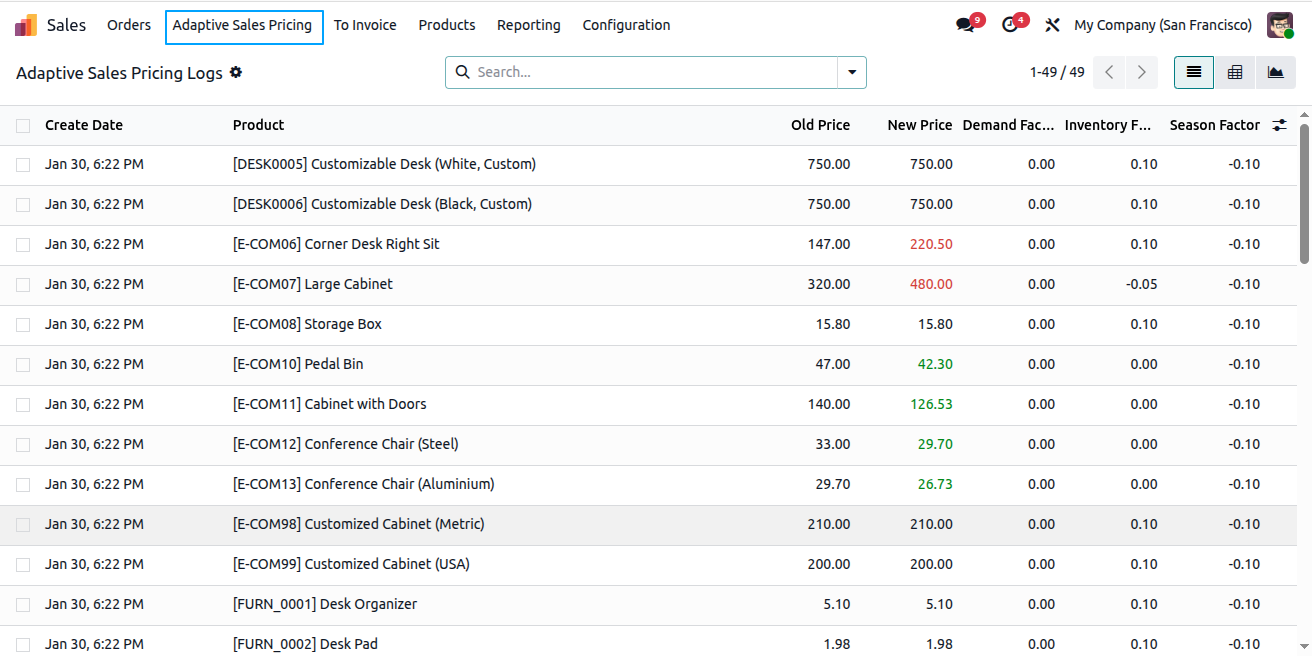Open the Adaptive Sales Pricing menu
The width and height of the screenshot is (1312, 656).
point(243,26)
